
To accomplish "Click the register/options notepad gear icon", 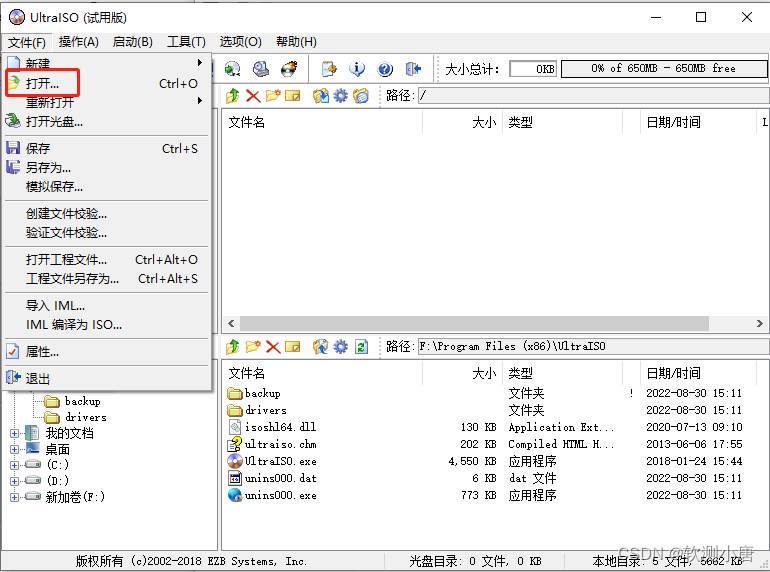I will pos(329,69).
